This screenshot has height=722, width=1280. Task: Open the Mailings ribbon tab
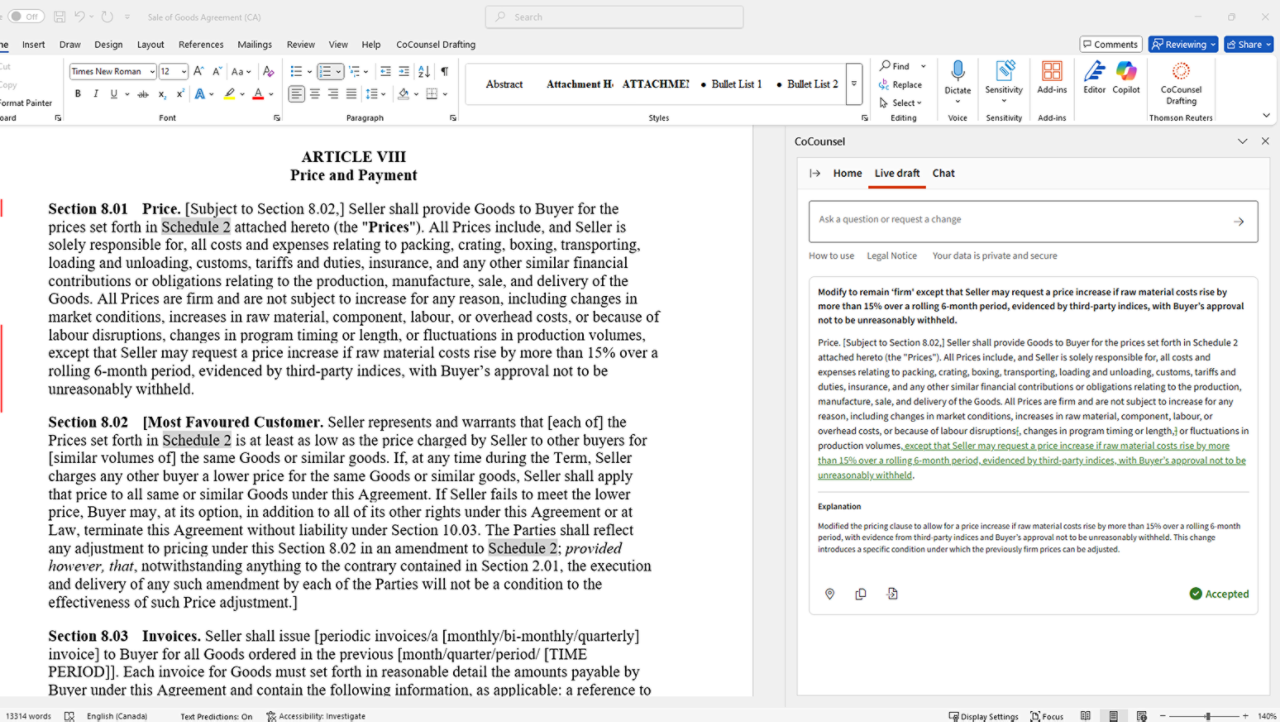tap(255, 44)
